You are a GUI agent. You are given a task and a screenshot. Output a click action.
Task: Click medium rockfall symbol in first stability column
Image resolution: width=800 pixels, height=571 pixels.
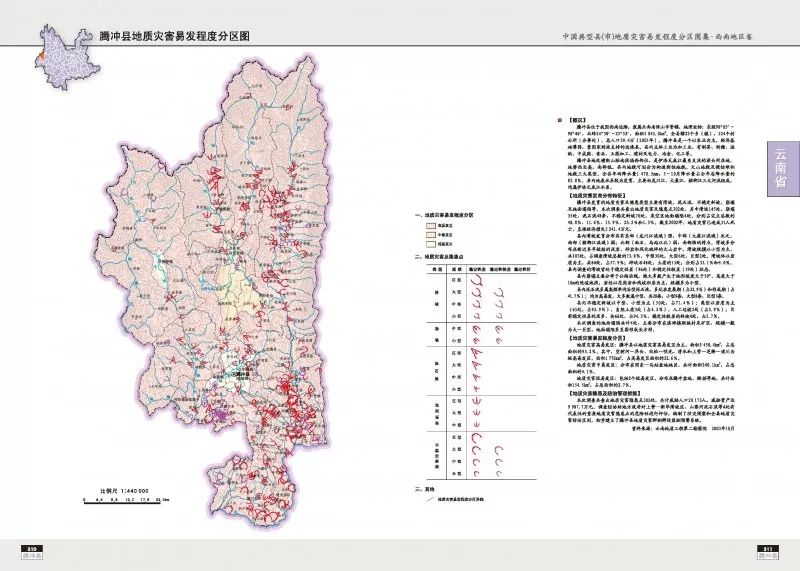tap(477, 329)
